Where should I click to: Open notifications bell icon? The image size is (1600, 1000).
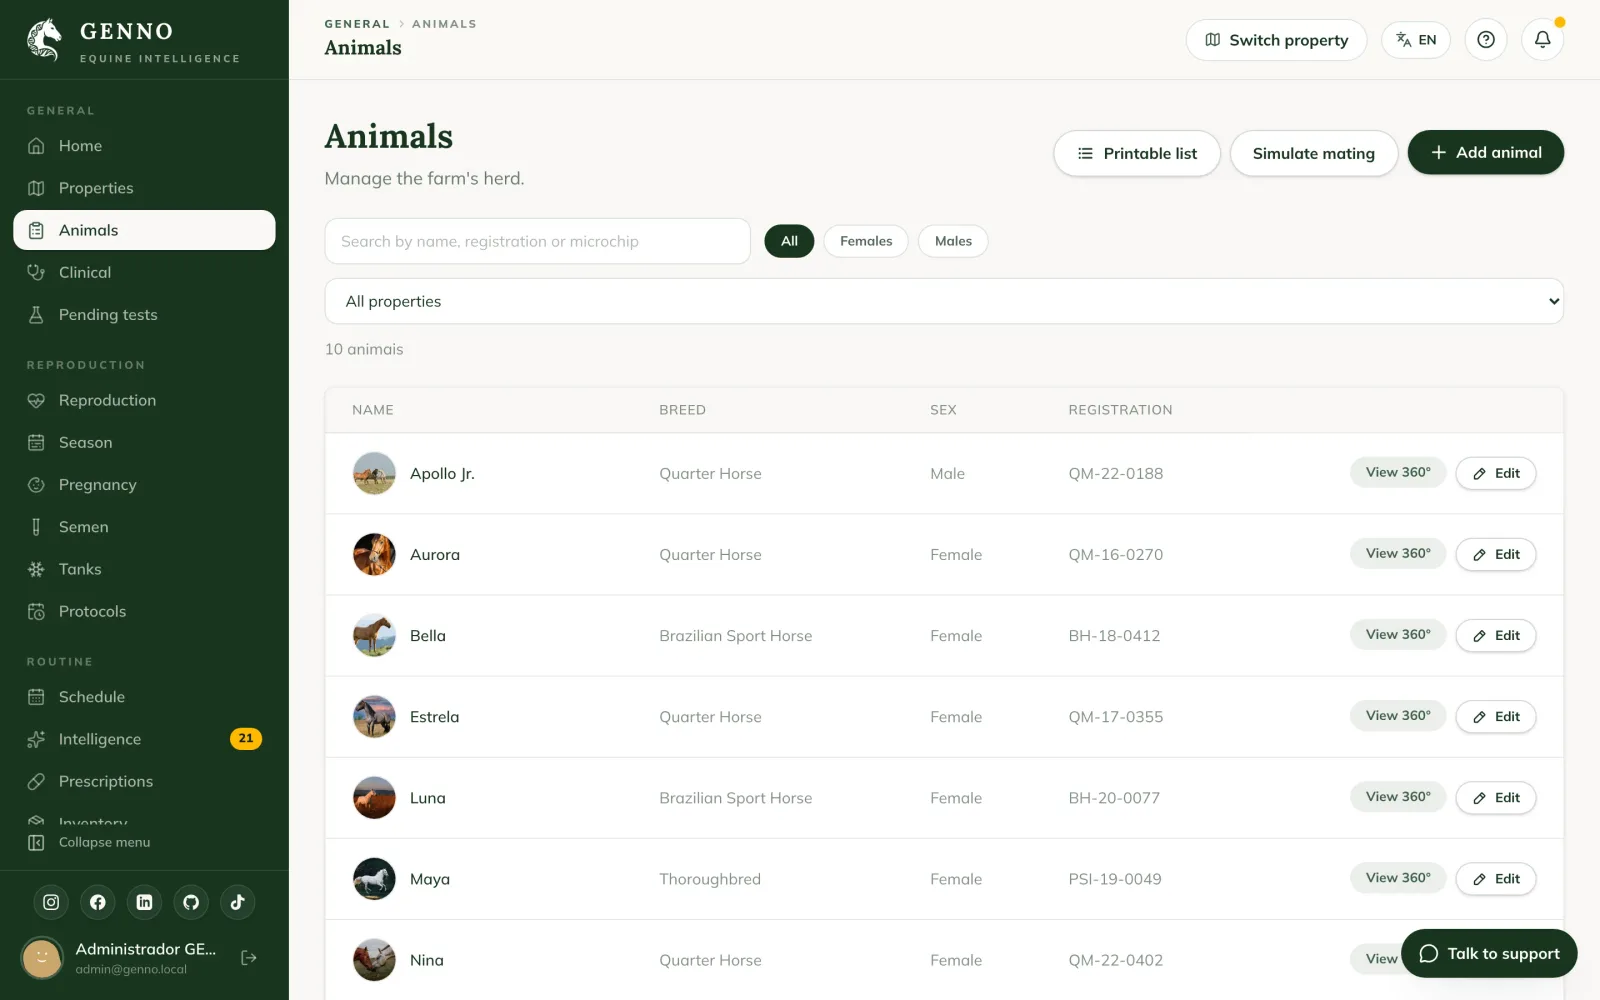[1543, 40]
